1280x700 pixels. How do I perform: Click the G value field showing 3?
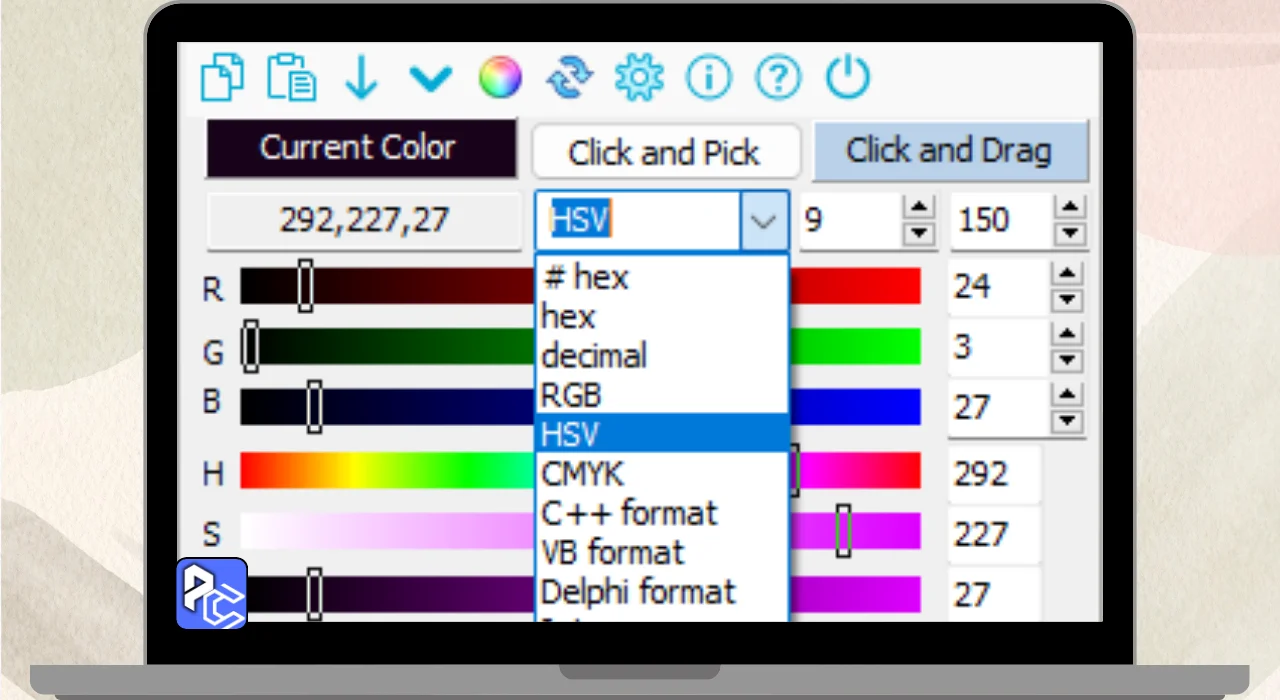[998, 347]
